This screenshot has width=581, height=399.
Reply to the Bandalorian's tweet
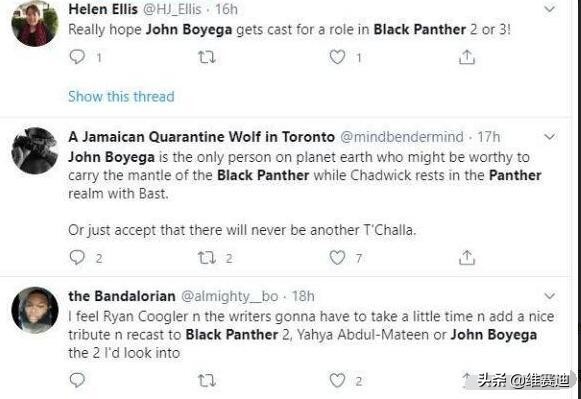77,380
